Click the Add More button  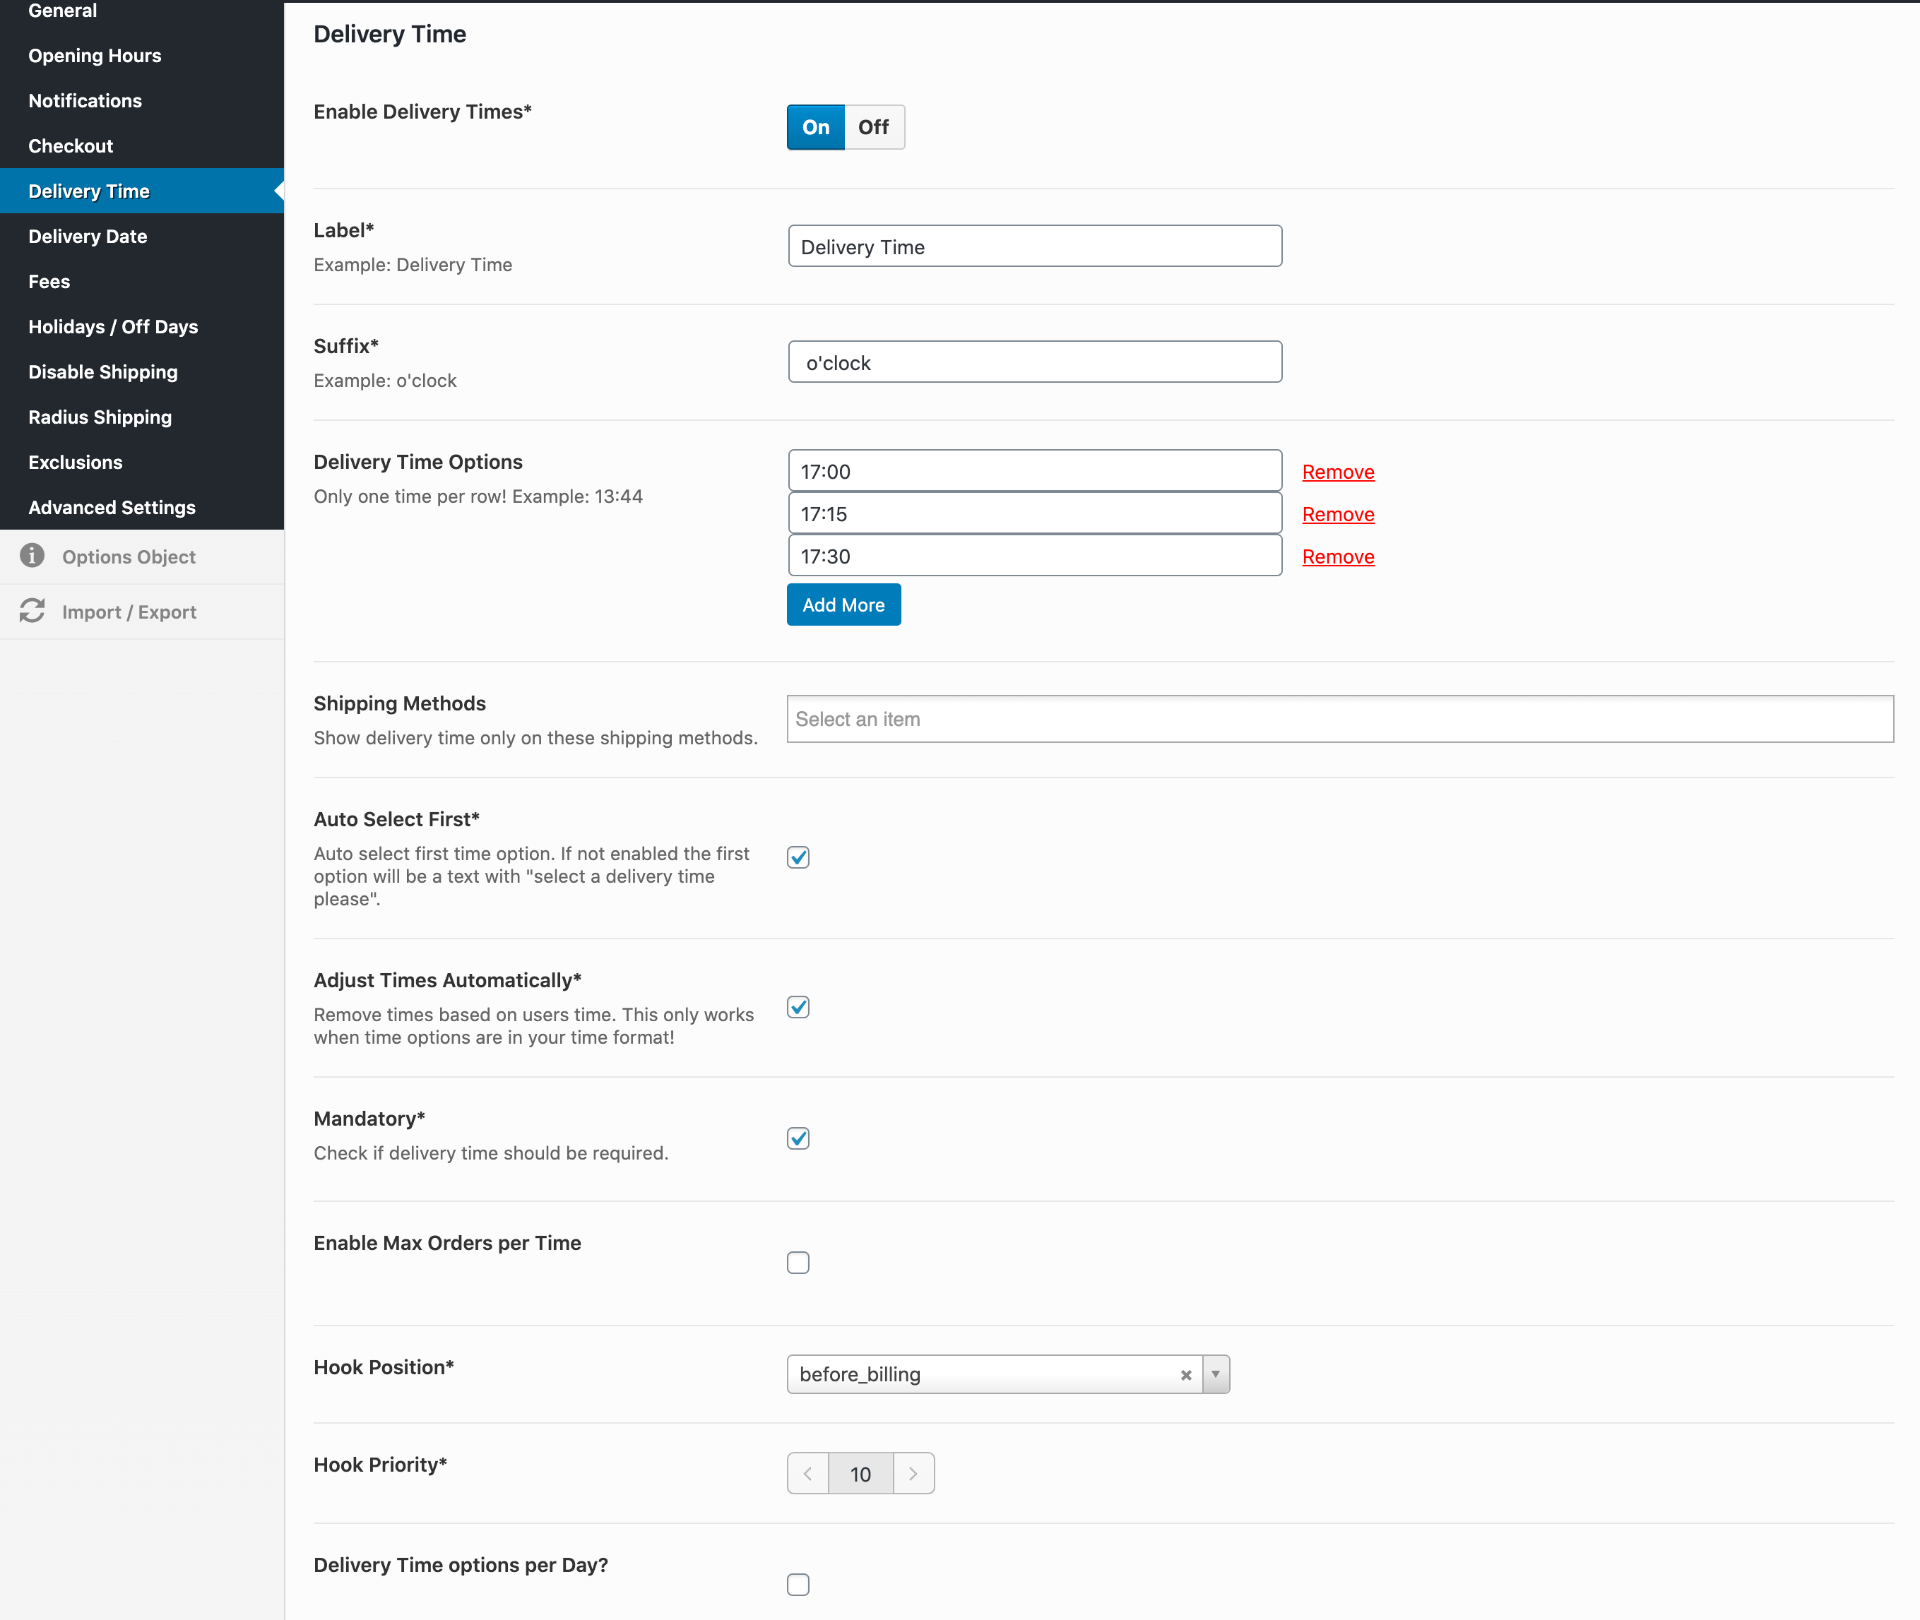(844, 605)
